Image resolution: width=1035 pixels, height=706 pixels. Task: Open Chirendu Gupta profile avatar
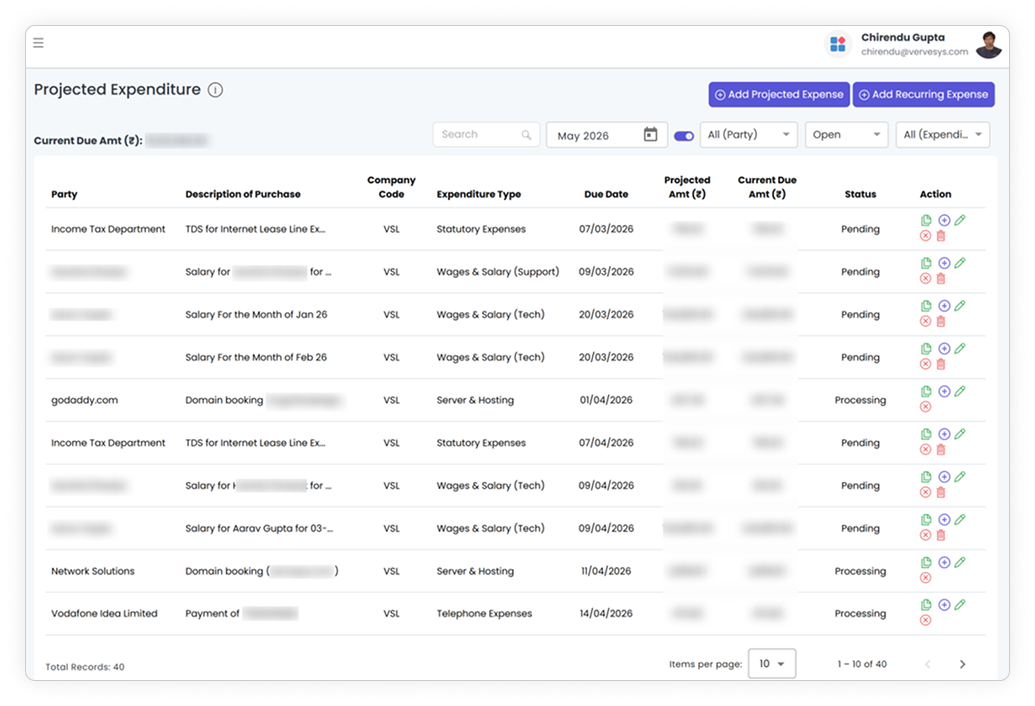click(x=988, y=44)
